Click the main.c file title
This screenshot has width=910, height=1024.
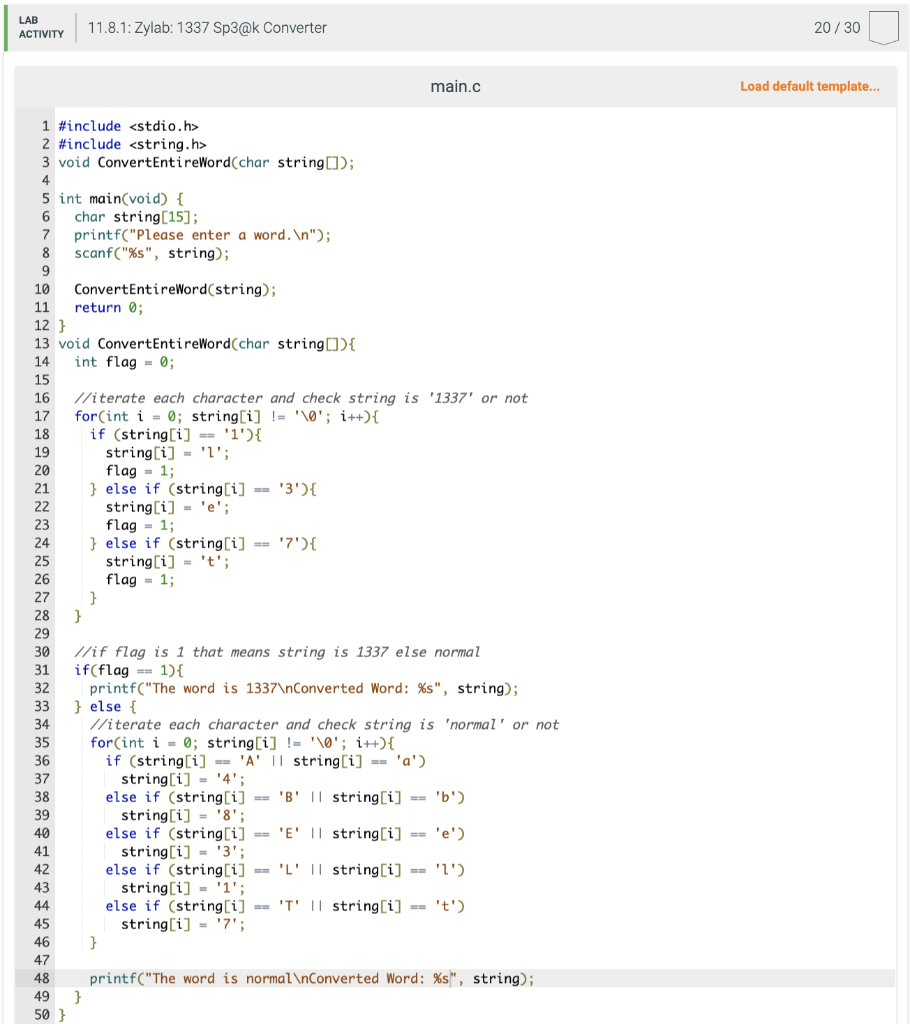click(455, 86)
